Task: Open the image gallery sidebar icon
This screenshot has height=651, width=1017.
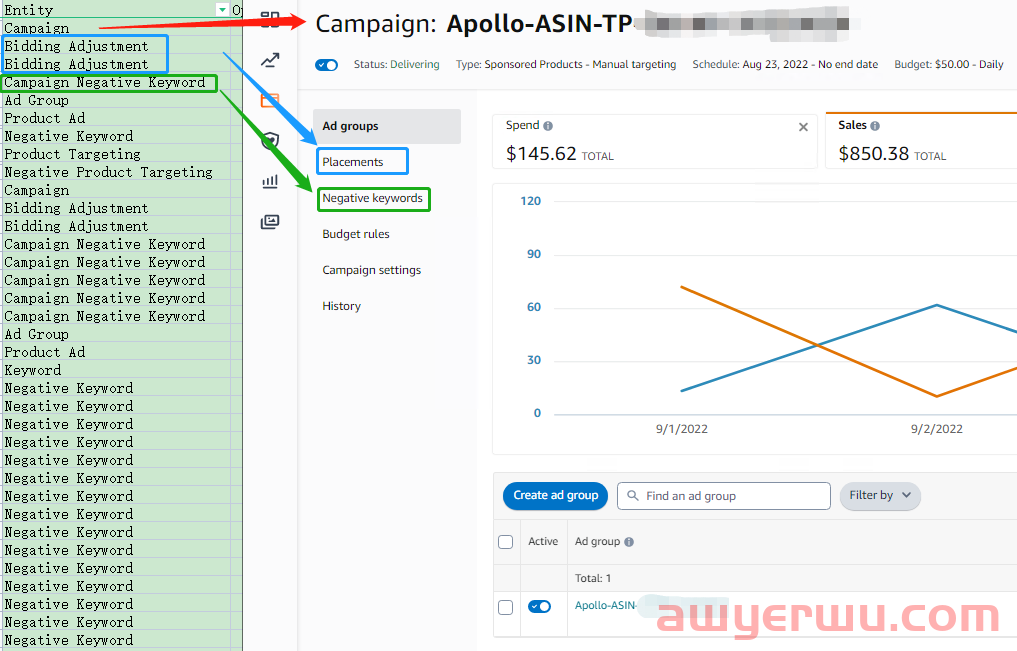Action: (x=270, y=222)
